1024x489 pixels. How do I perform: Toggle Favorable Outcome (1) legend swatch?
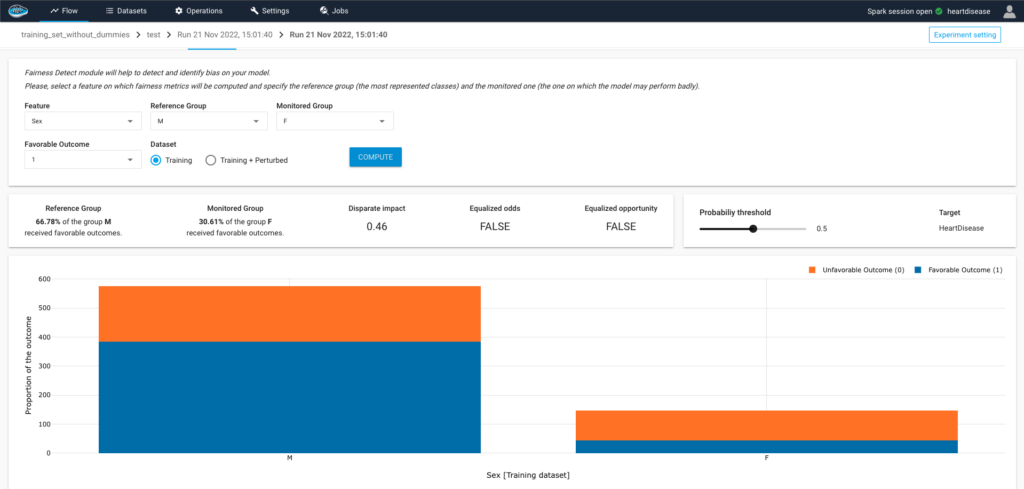coord(918,270)
